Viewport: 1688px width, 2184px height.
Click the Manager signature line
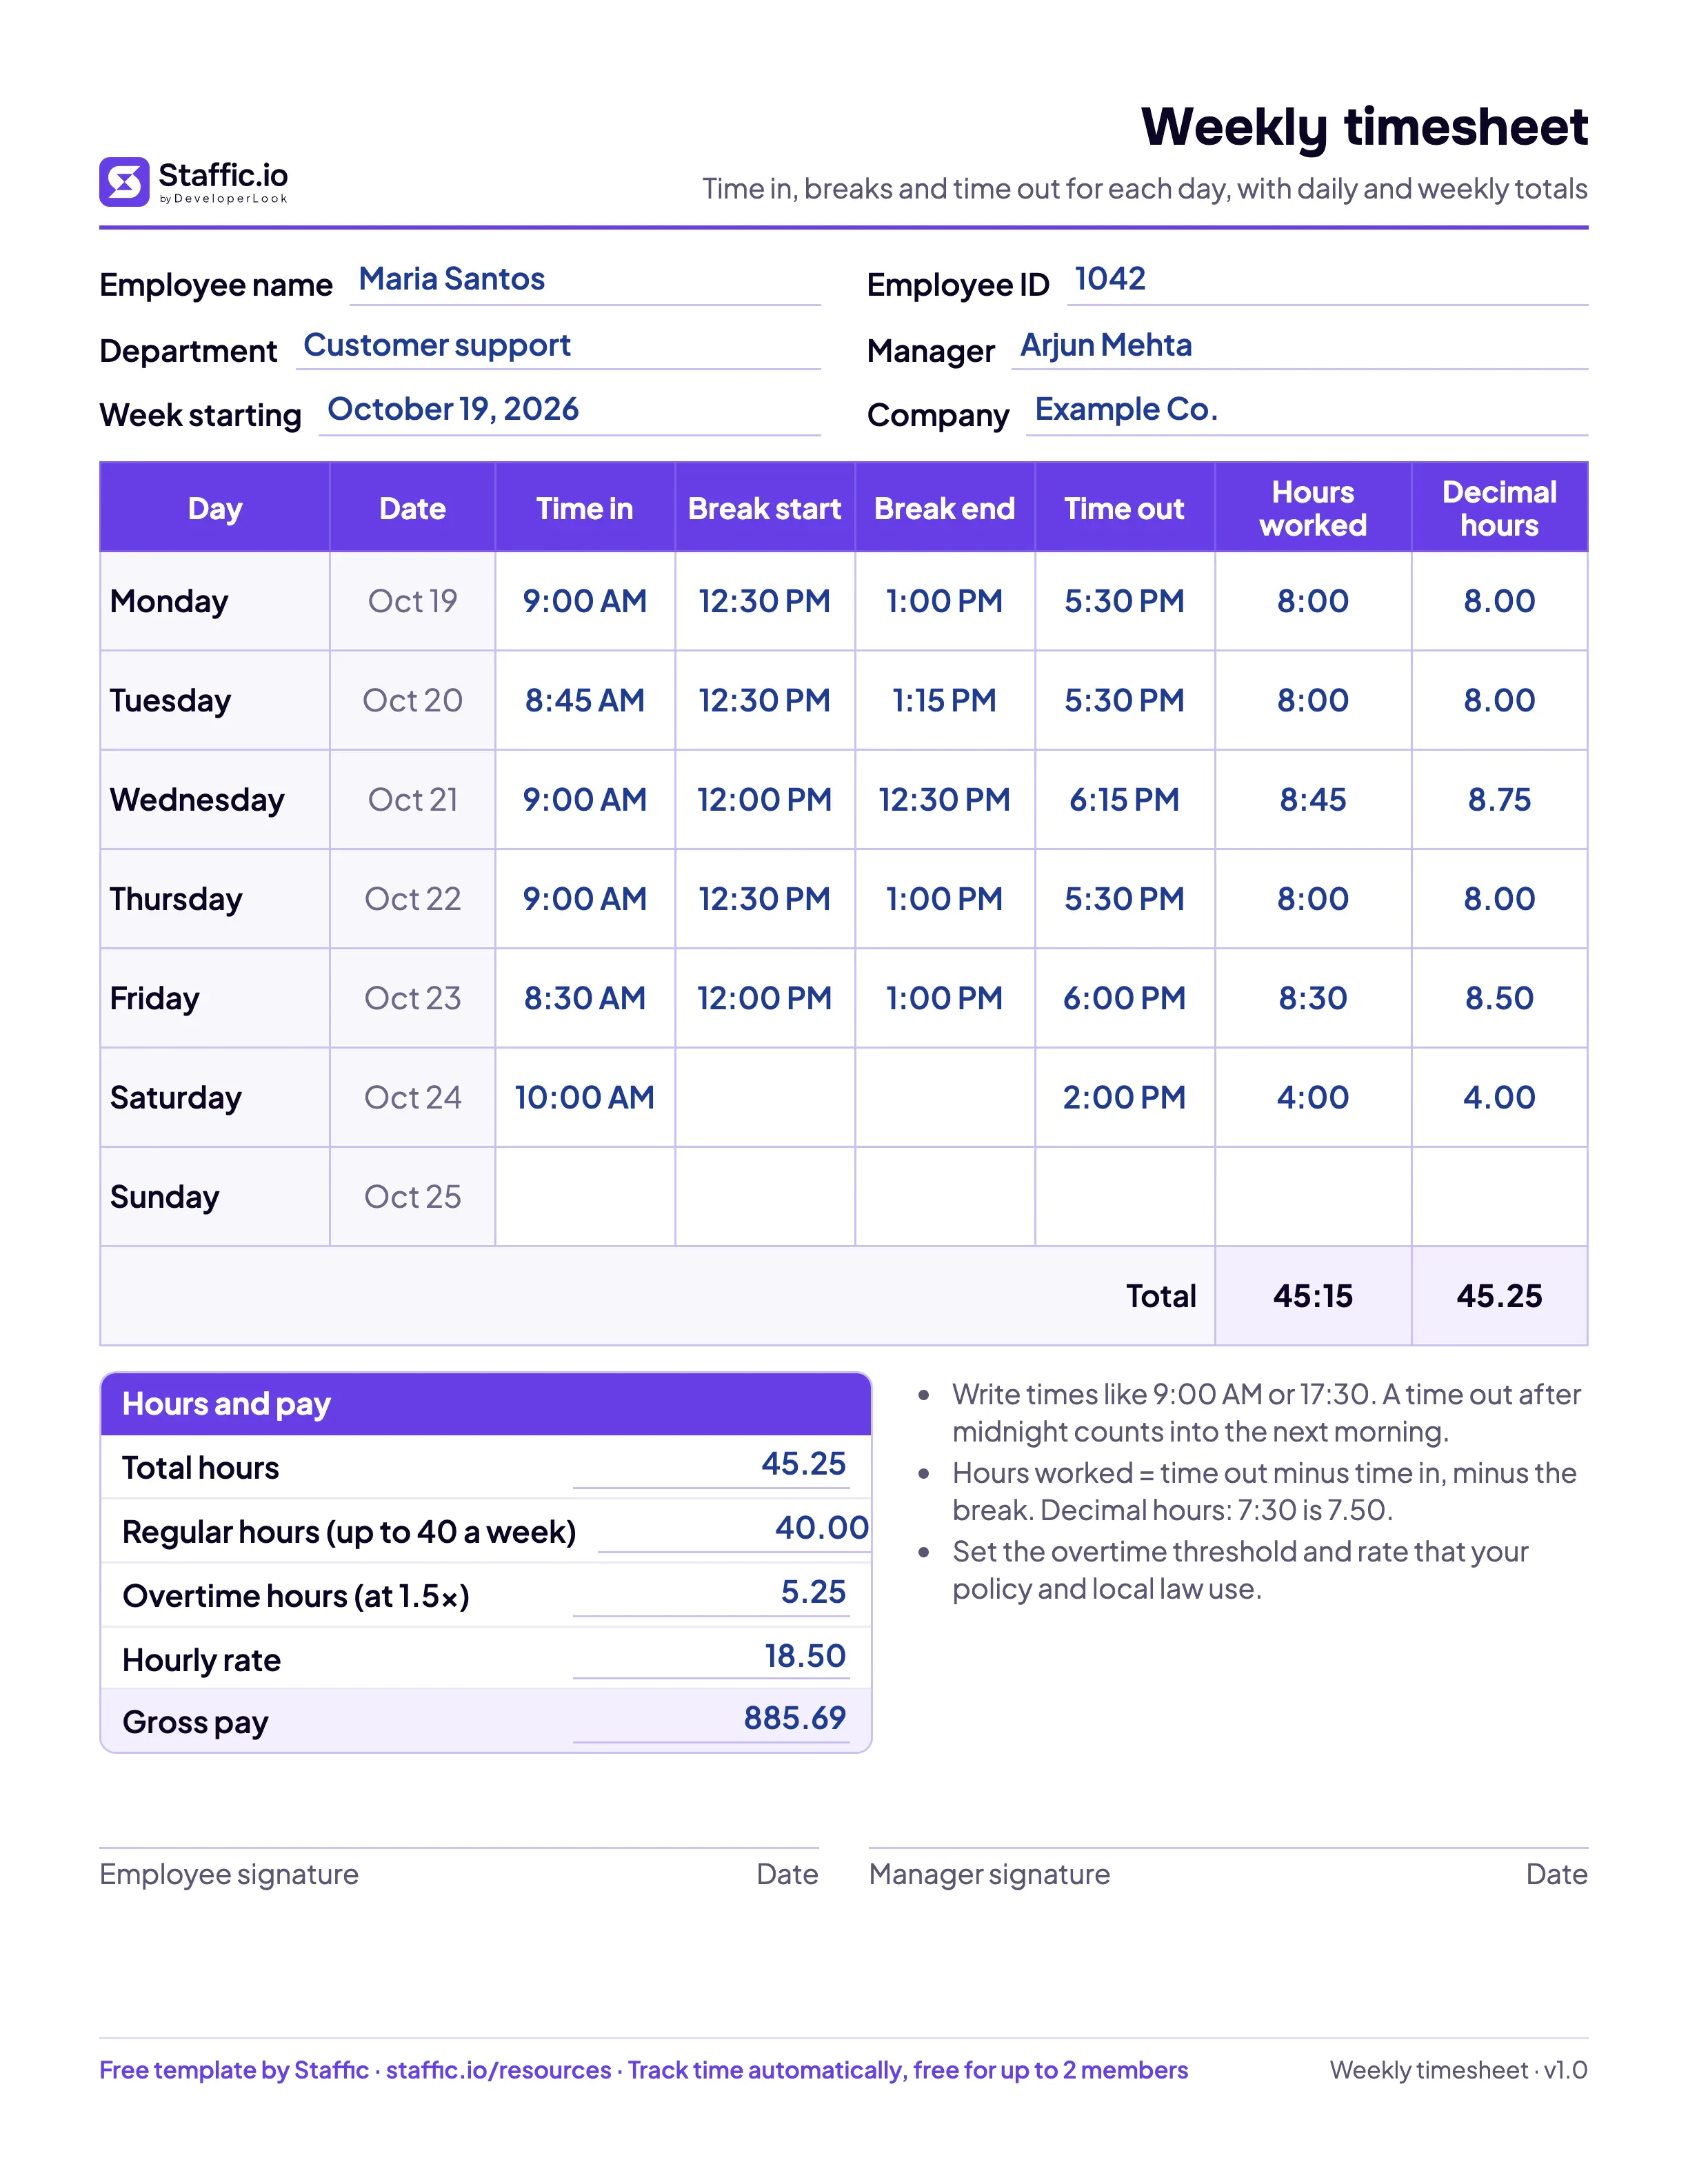pos(1228,1848)
